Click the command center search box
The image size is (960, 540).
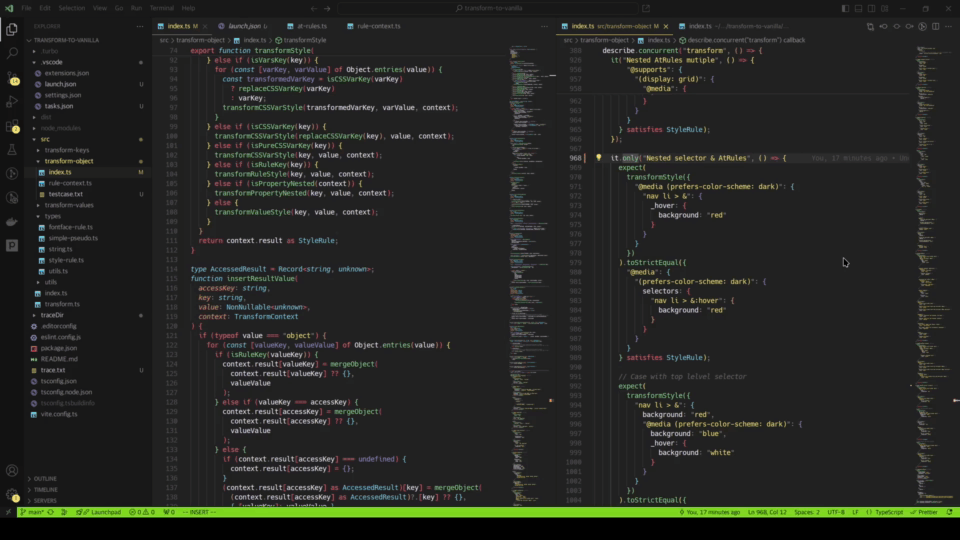pyautogui.click(x=487, y=9)
